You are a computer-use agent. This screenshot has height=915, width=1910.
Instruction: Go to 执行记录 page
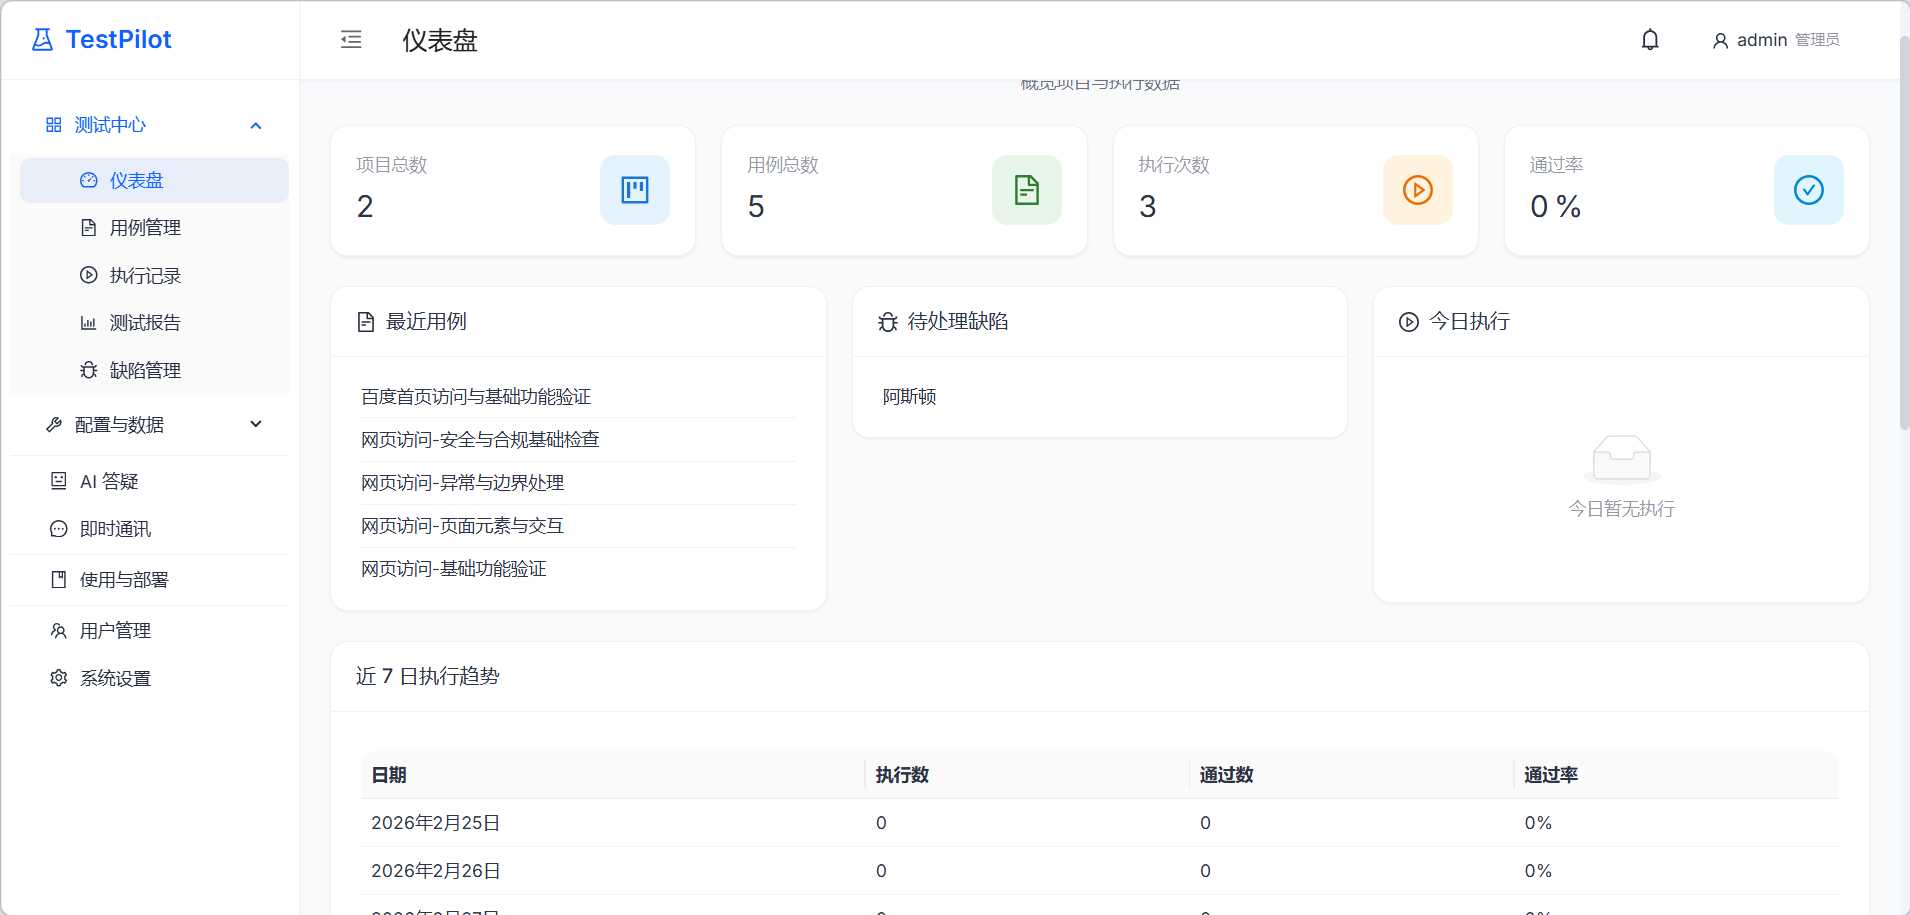point(145,276)
